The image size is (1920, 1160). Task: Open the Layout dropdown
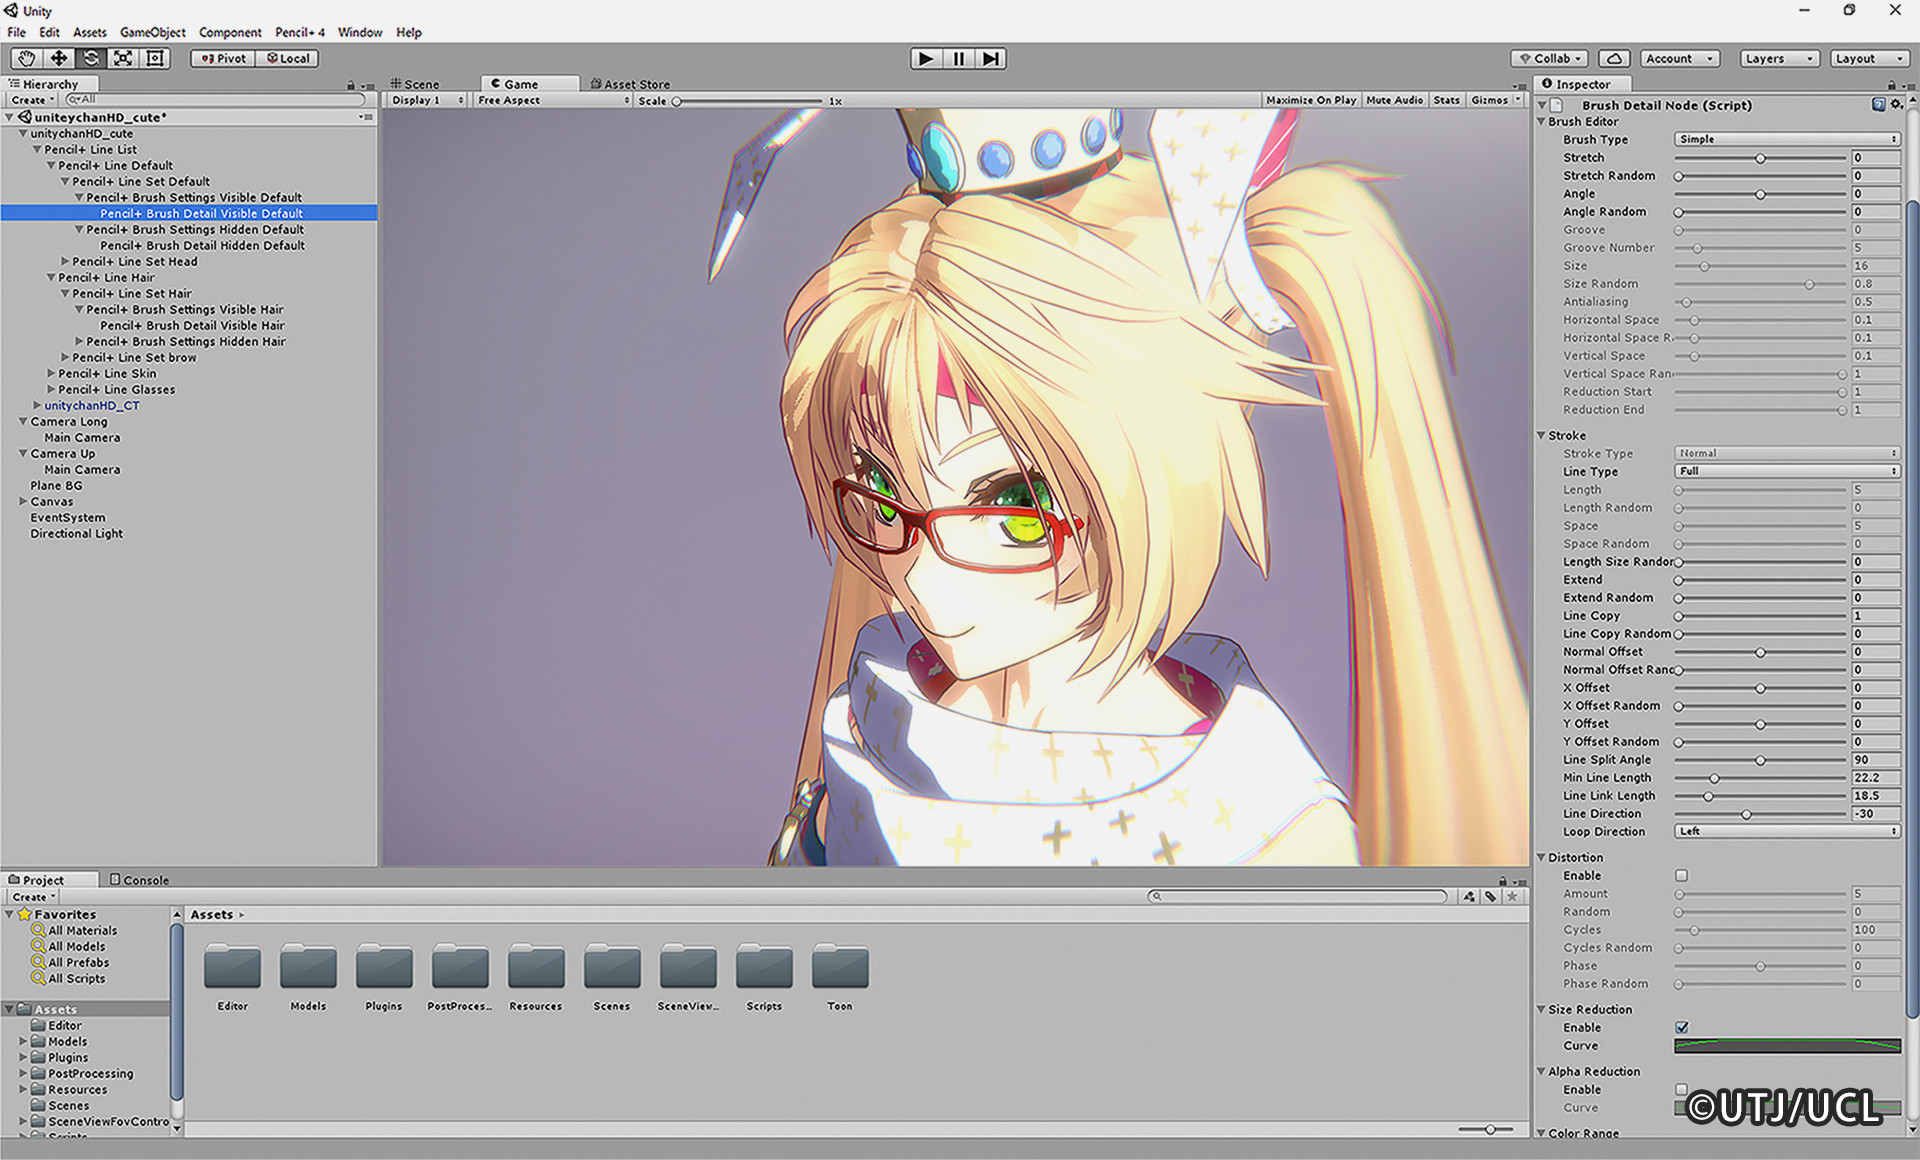1869,58
